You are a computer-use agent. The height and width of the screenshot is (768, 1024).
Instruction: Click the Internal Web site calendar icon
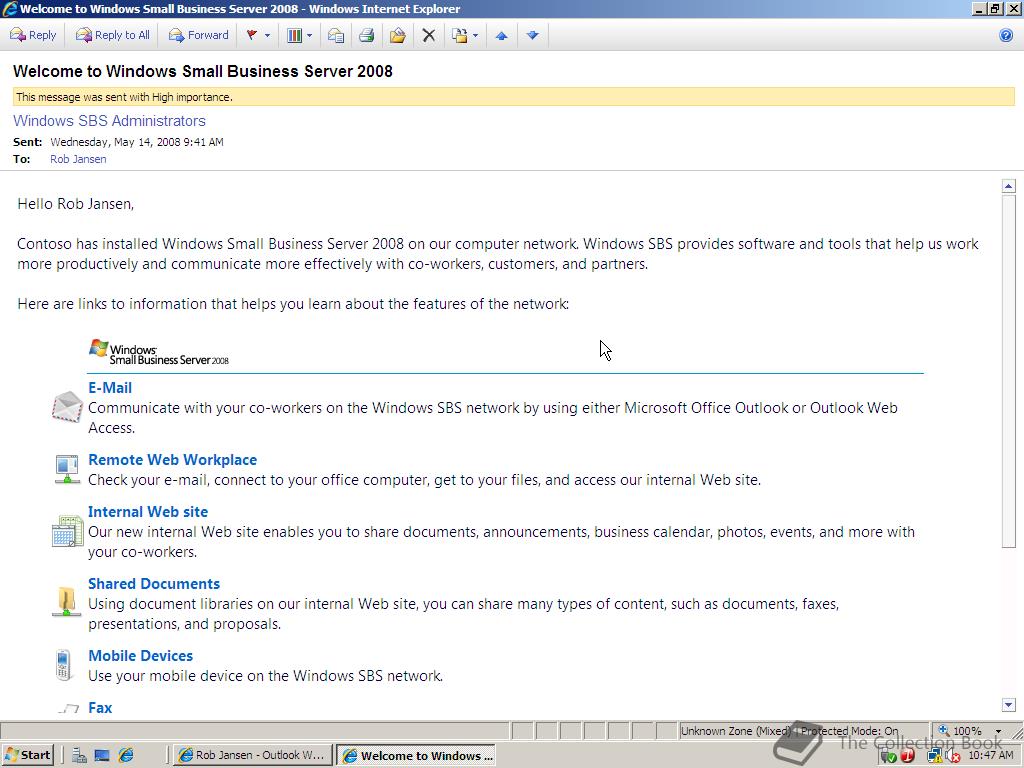tap(67, 530)
